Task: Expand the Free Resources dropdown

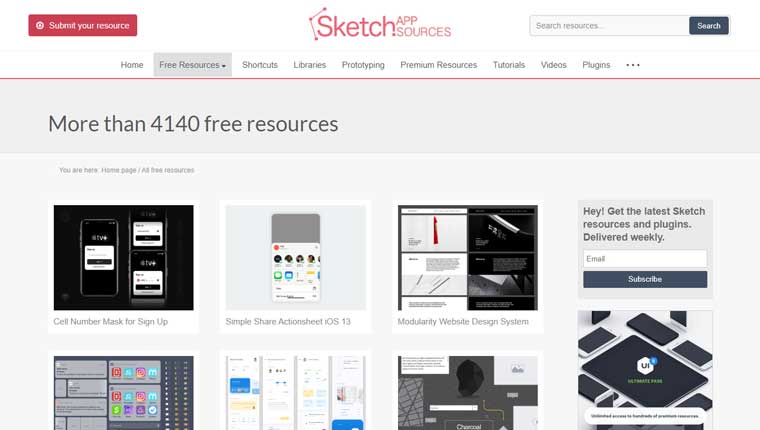Action: 192,65
